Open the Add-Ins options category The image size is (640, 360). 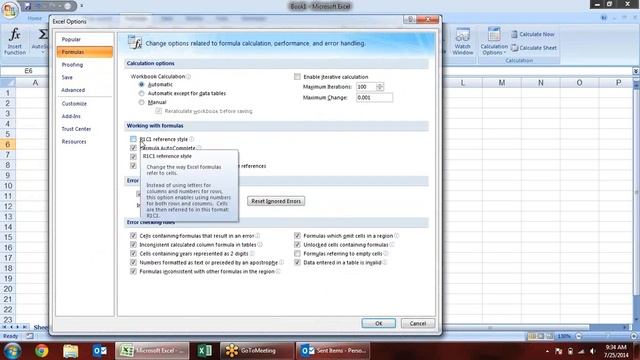tap(84, 116)
